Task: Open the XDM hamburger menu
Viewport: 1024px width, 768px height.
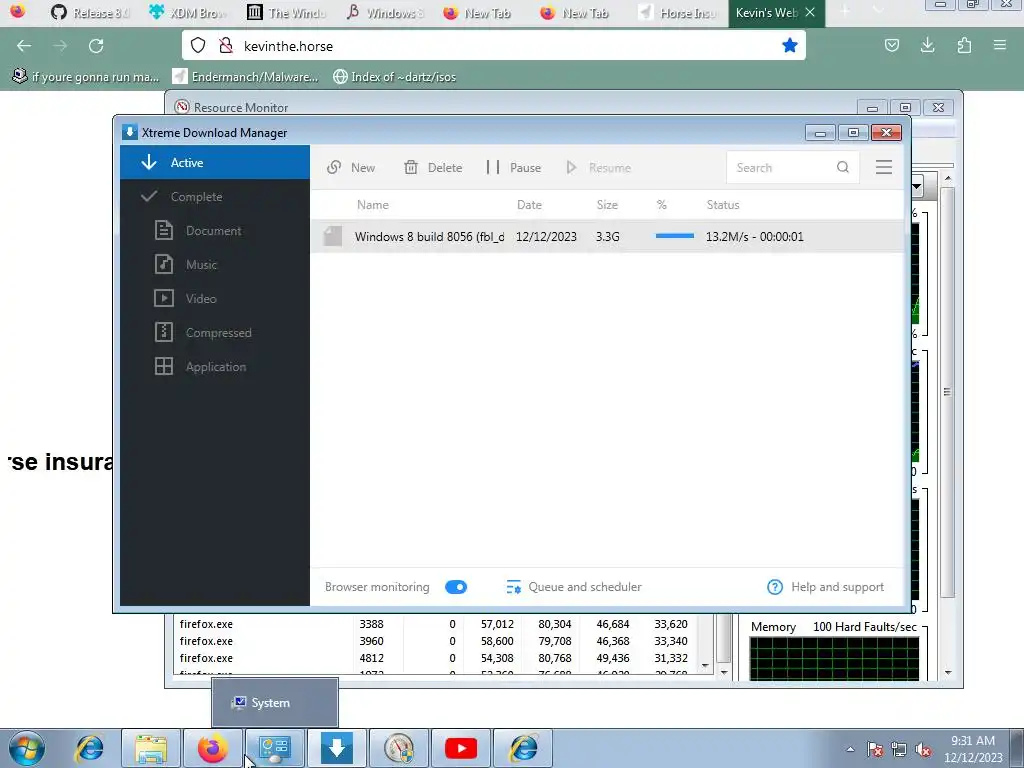Action: (x=884, y=167)
